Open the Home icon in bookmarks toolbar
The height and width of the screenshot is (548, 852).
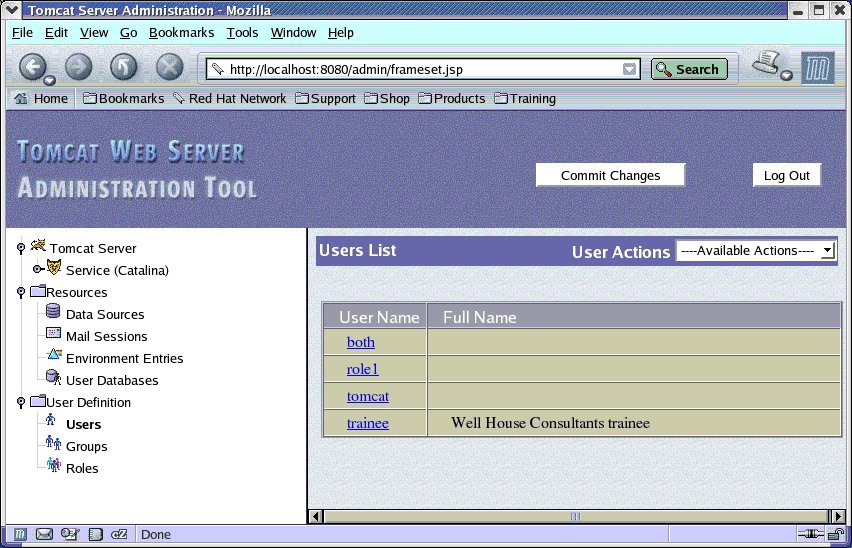(21, 98)
